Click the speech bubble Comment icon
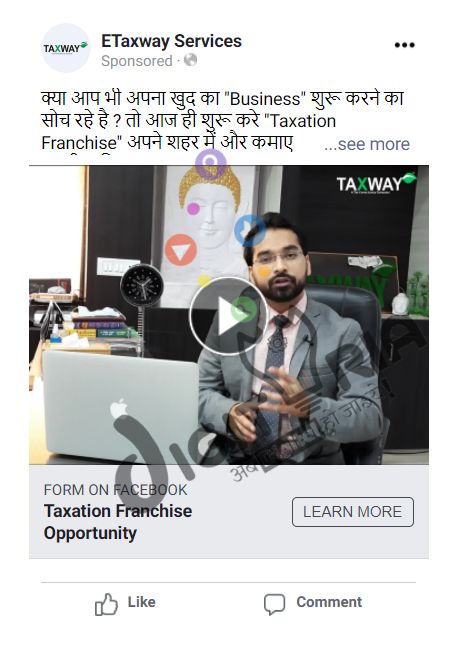452x652 pixels. pos(274,604)
